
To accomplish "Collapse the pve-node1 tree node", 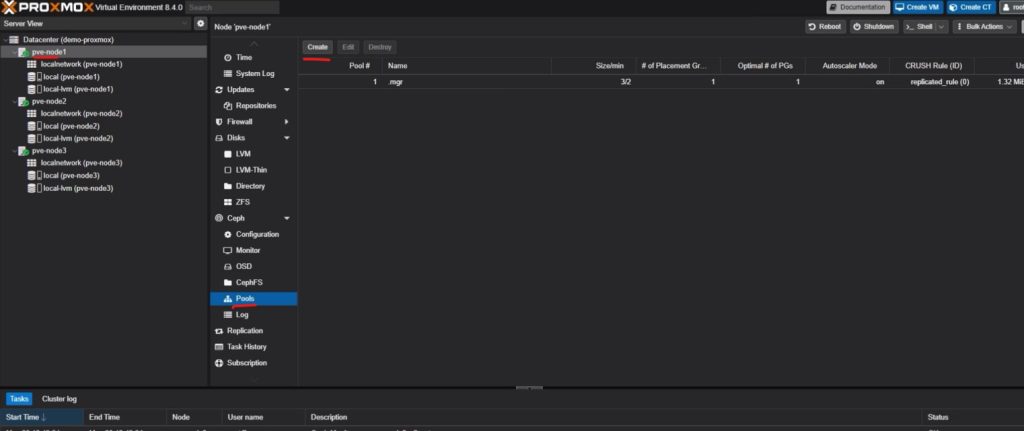I will click(x=15, y=52).
